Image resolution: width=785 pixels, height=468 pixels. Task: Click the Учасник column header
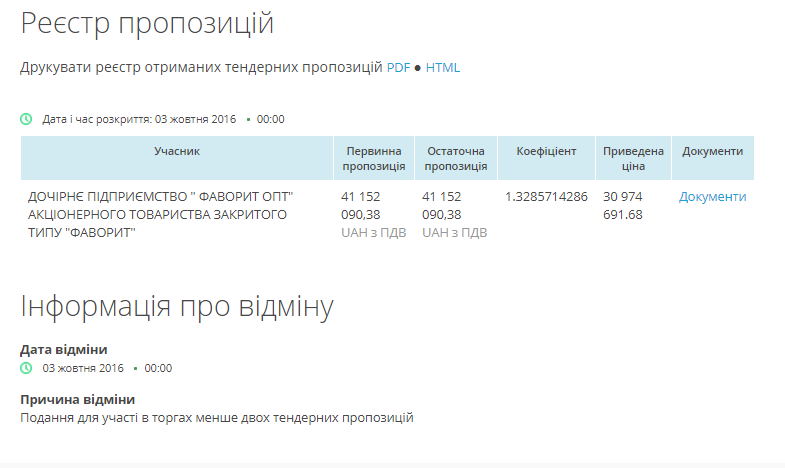pos(177,152)
